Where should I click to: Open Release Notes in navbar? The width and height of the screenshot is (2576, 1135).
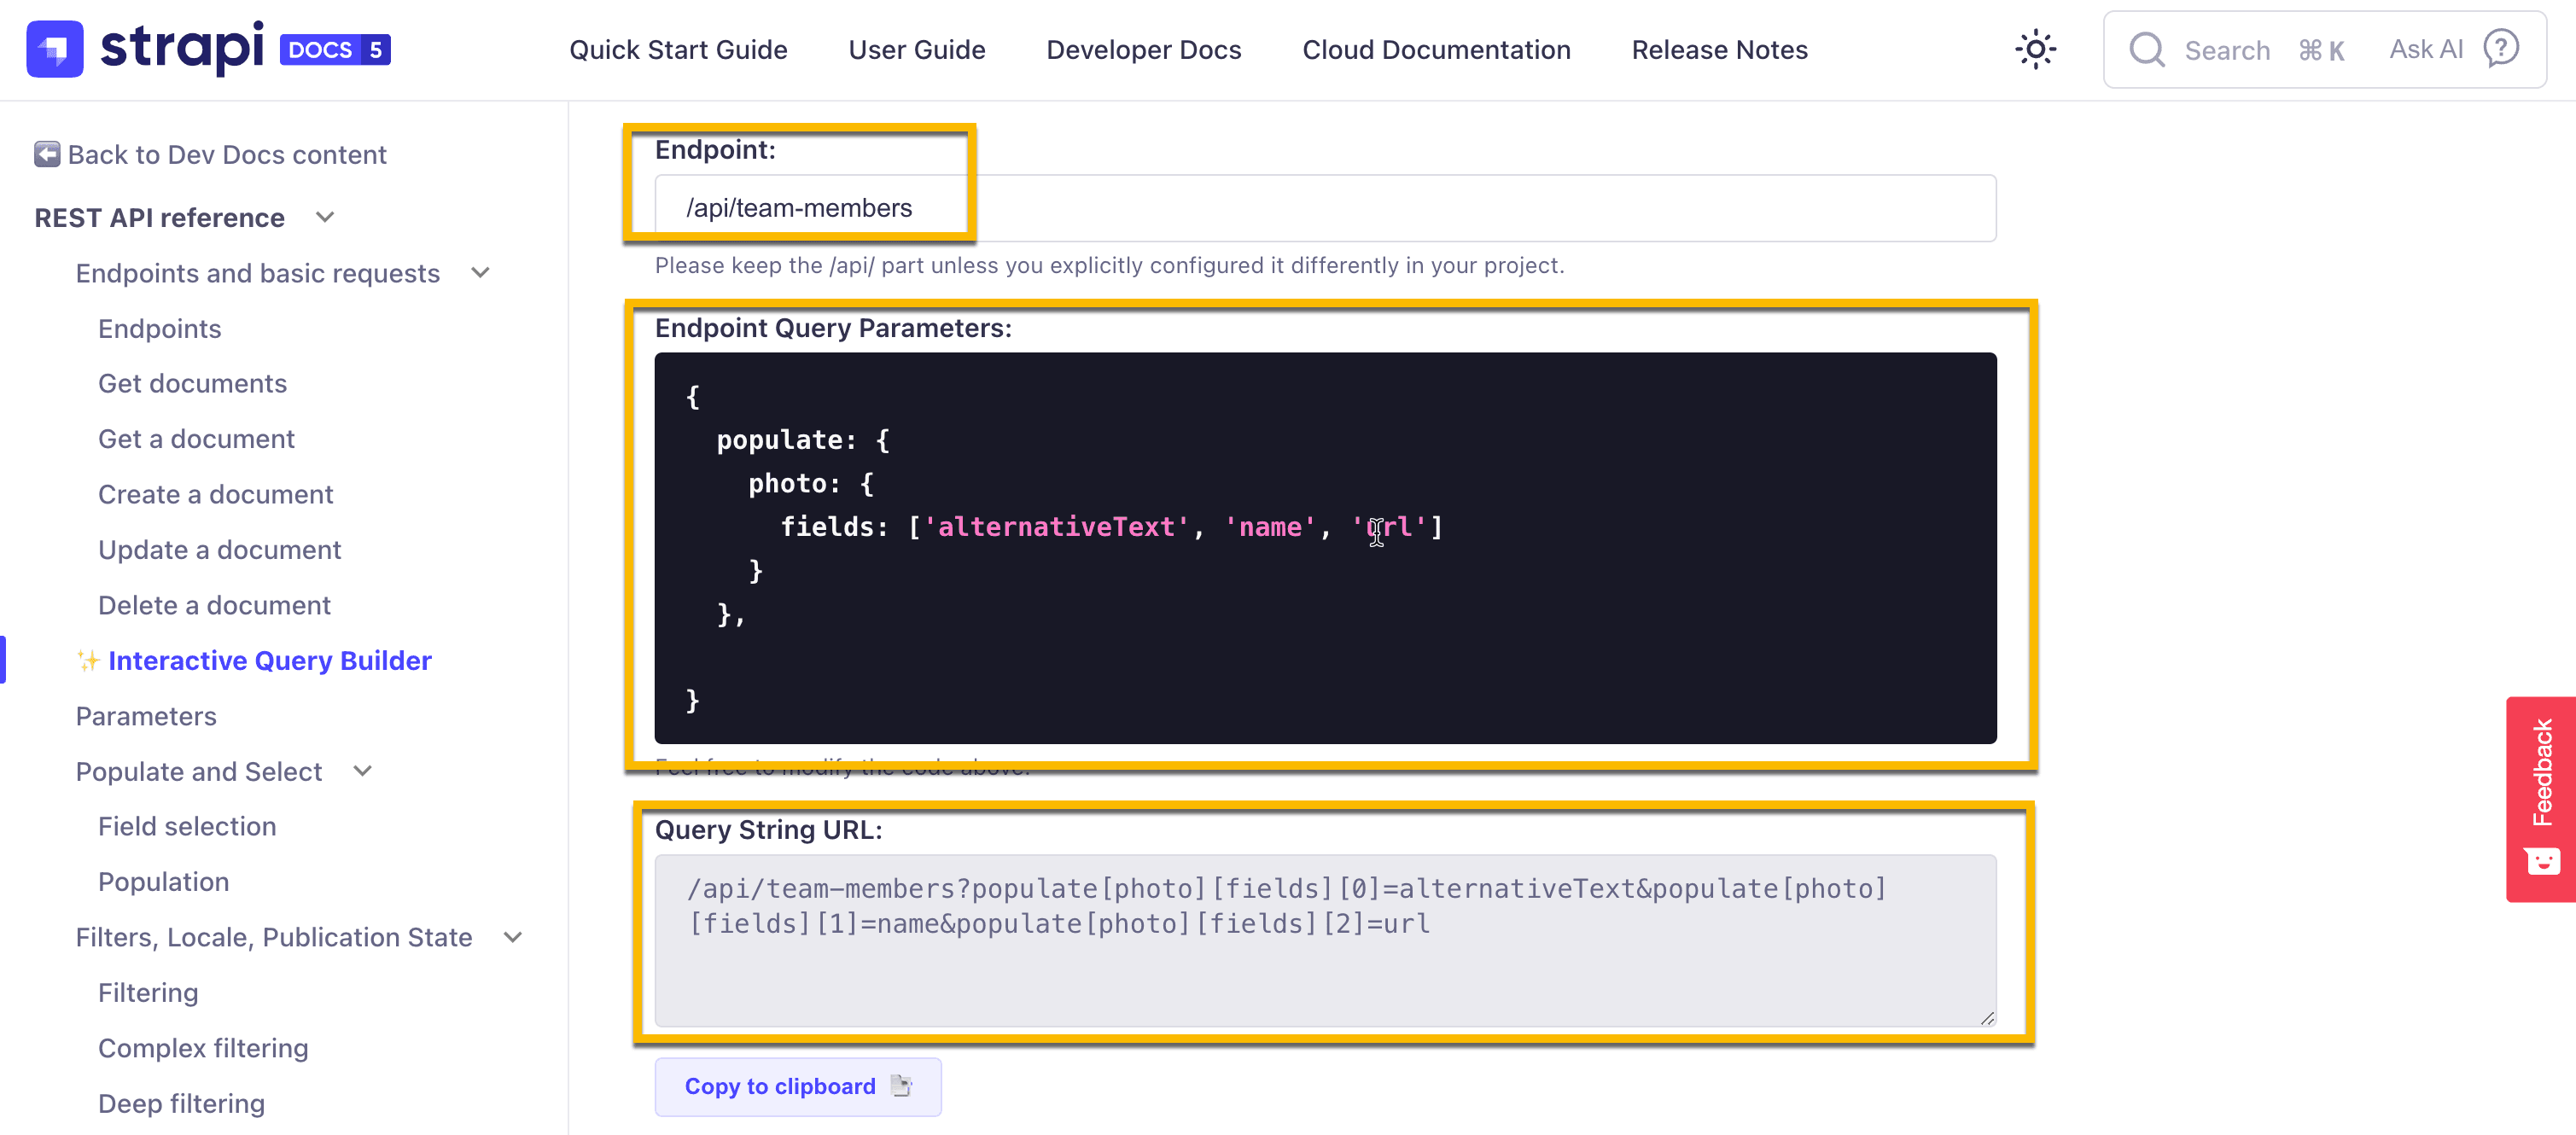pyautogui.click(x=1720, y=49)
